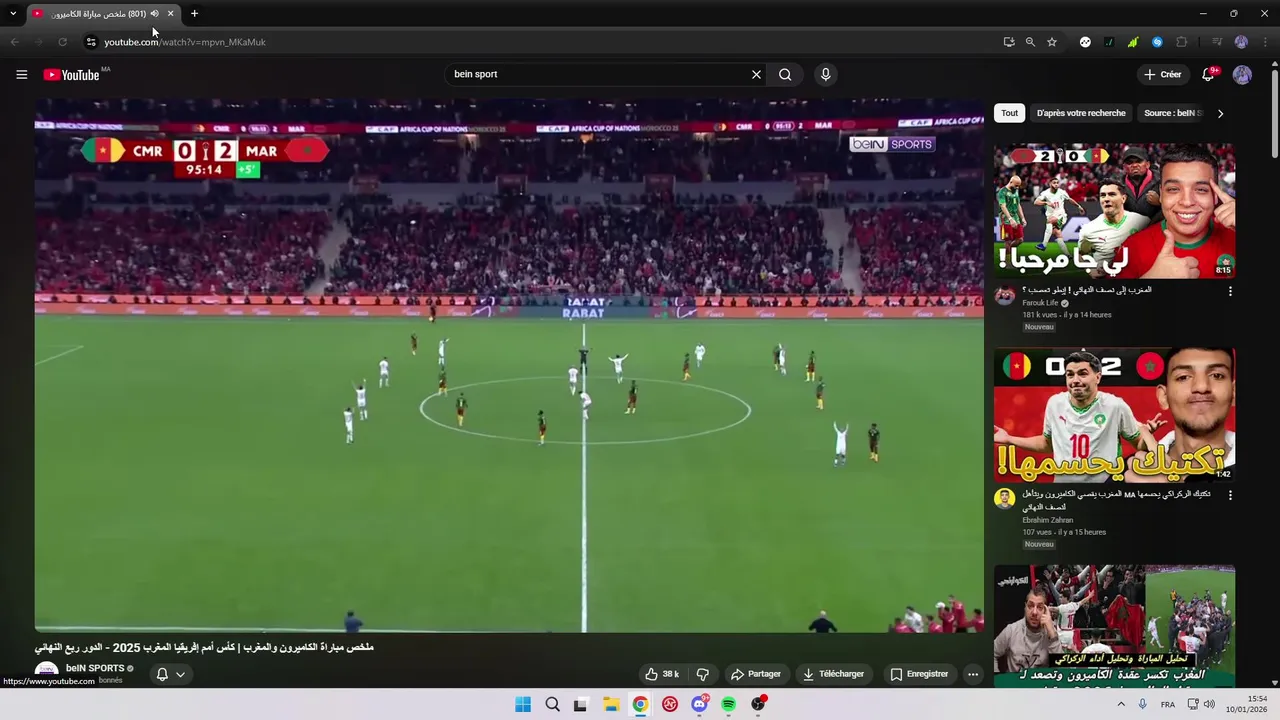Start voice search with the microphone
This screenshot has height=720, width=1280.
[825, 74]
